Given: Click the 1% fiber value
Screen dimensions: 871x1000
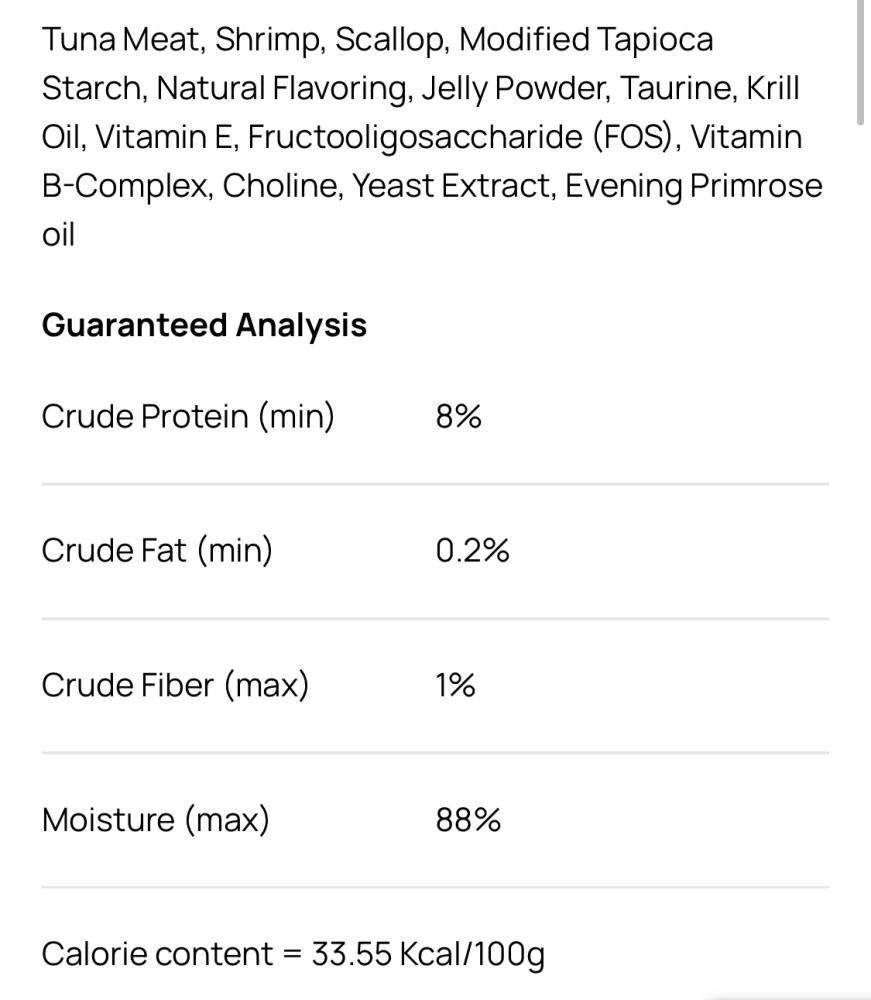Looking at the screenshot, I should [455, 685].
